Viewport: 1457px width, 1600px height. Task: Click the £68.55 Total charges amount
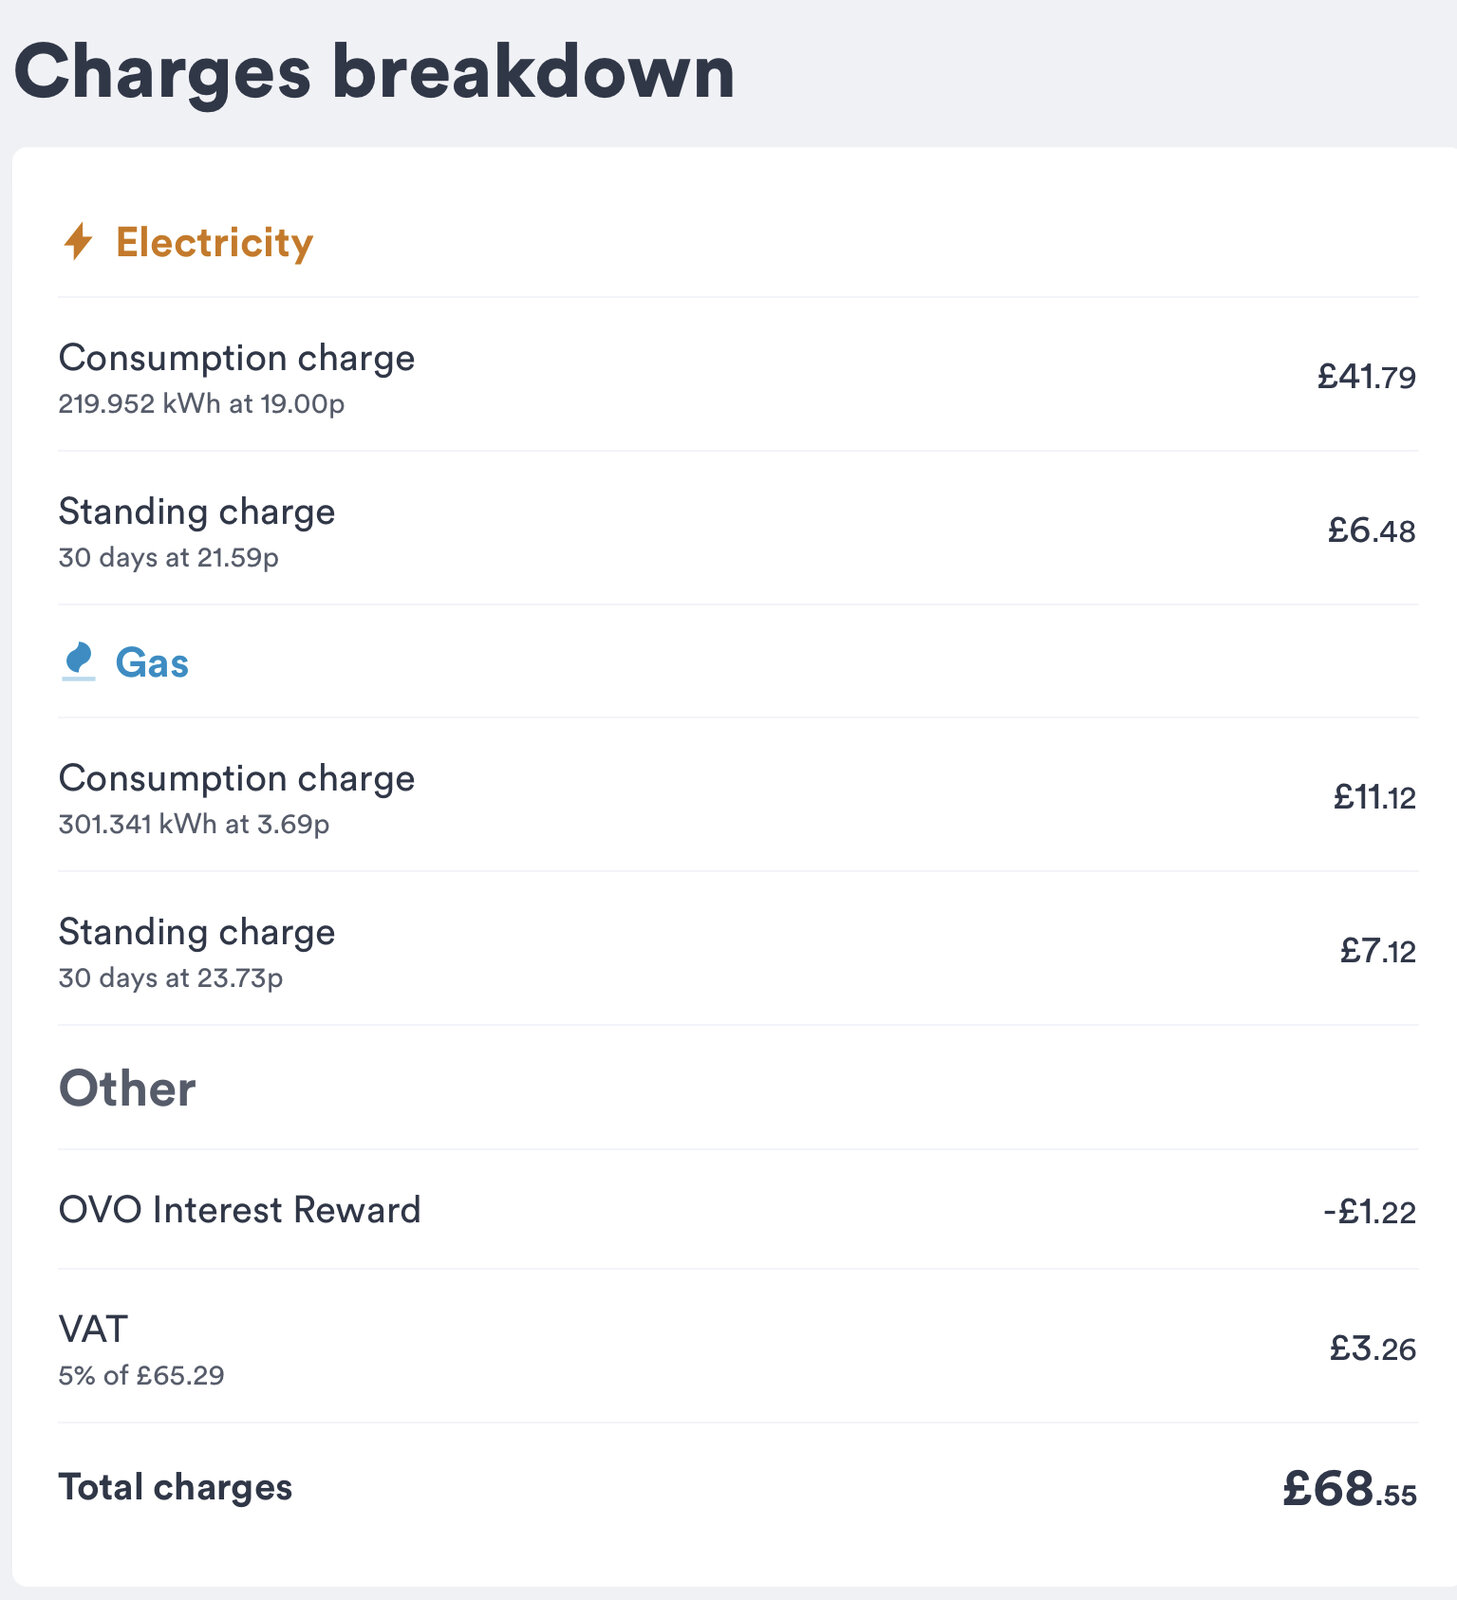(x=1349, y=1489)
